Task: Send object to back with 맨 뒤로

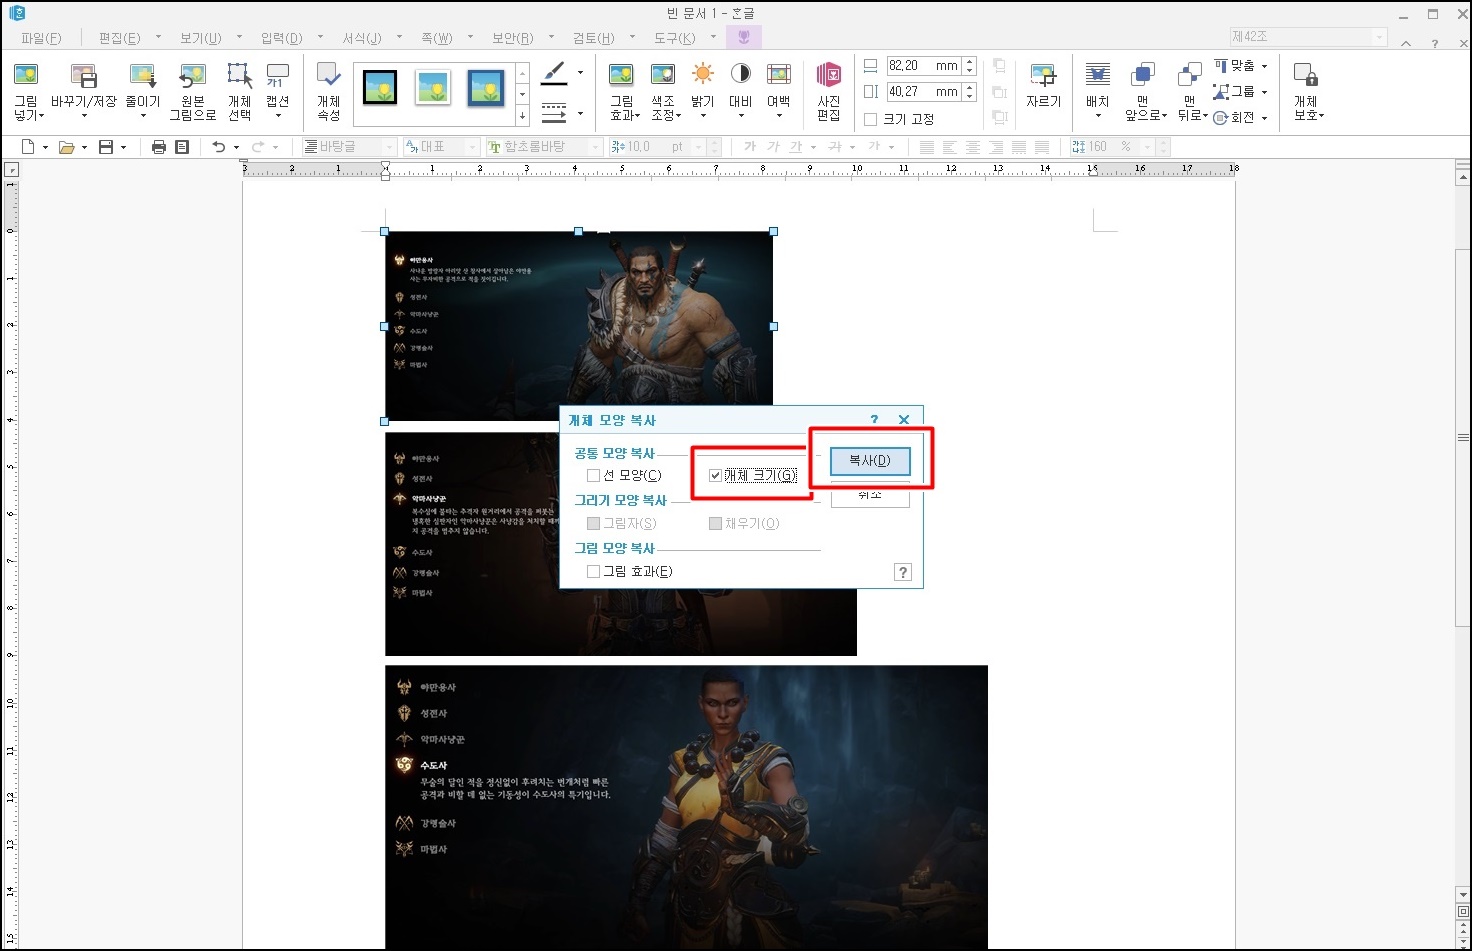Action: click(x=1190, y=91)
